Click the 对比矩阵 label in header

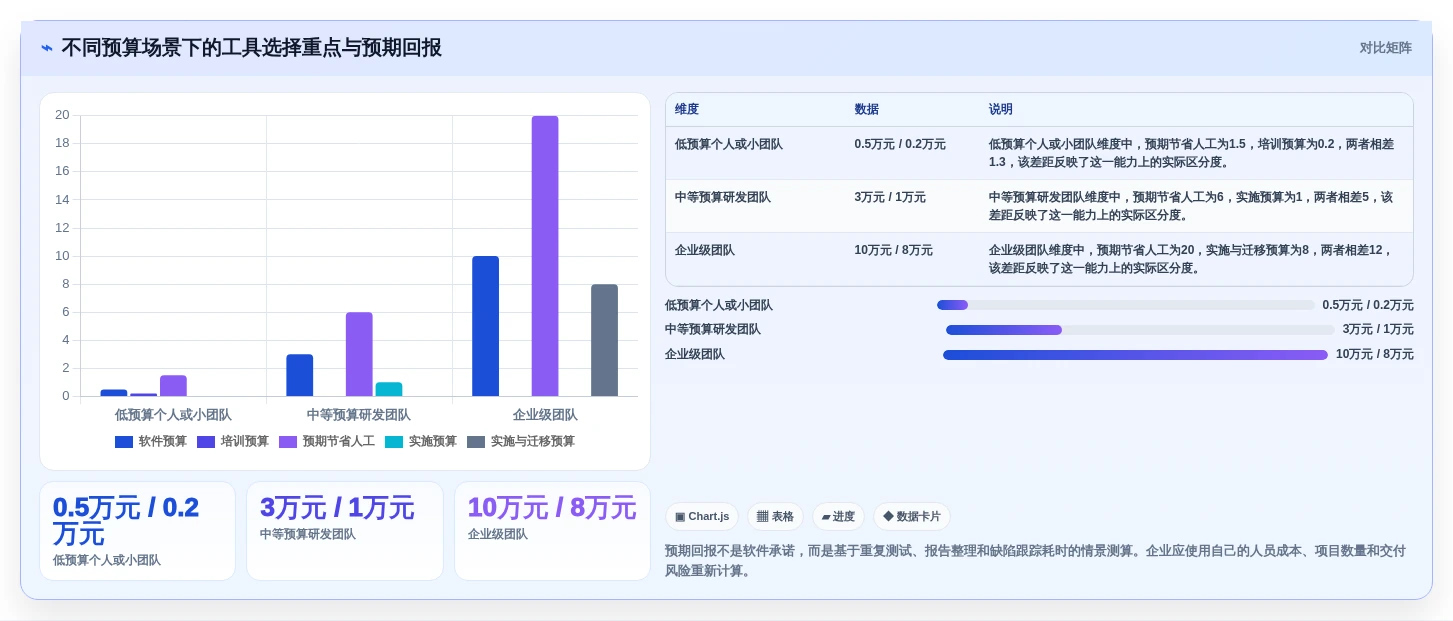point(1385,48)
